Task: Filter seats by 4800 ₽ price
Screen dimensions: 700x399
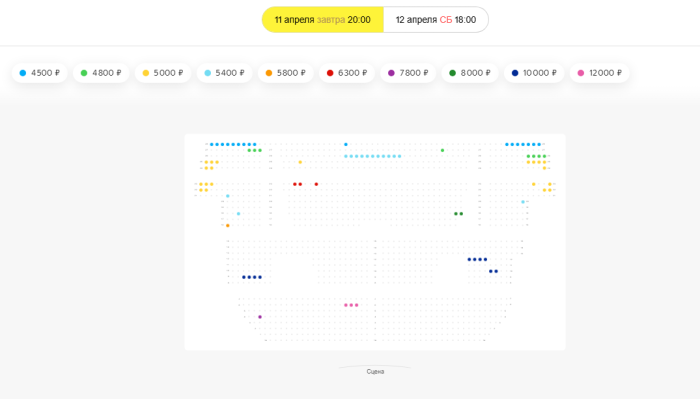Action: [x=101, y=73]
